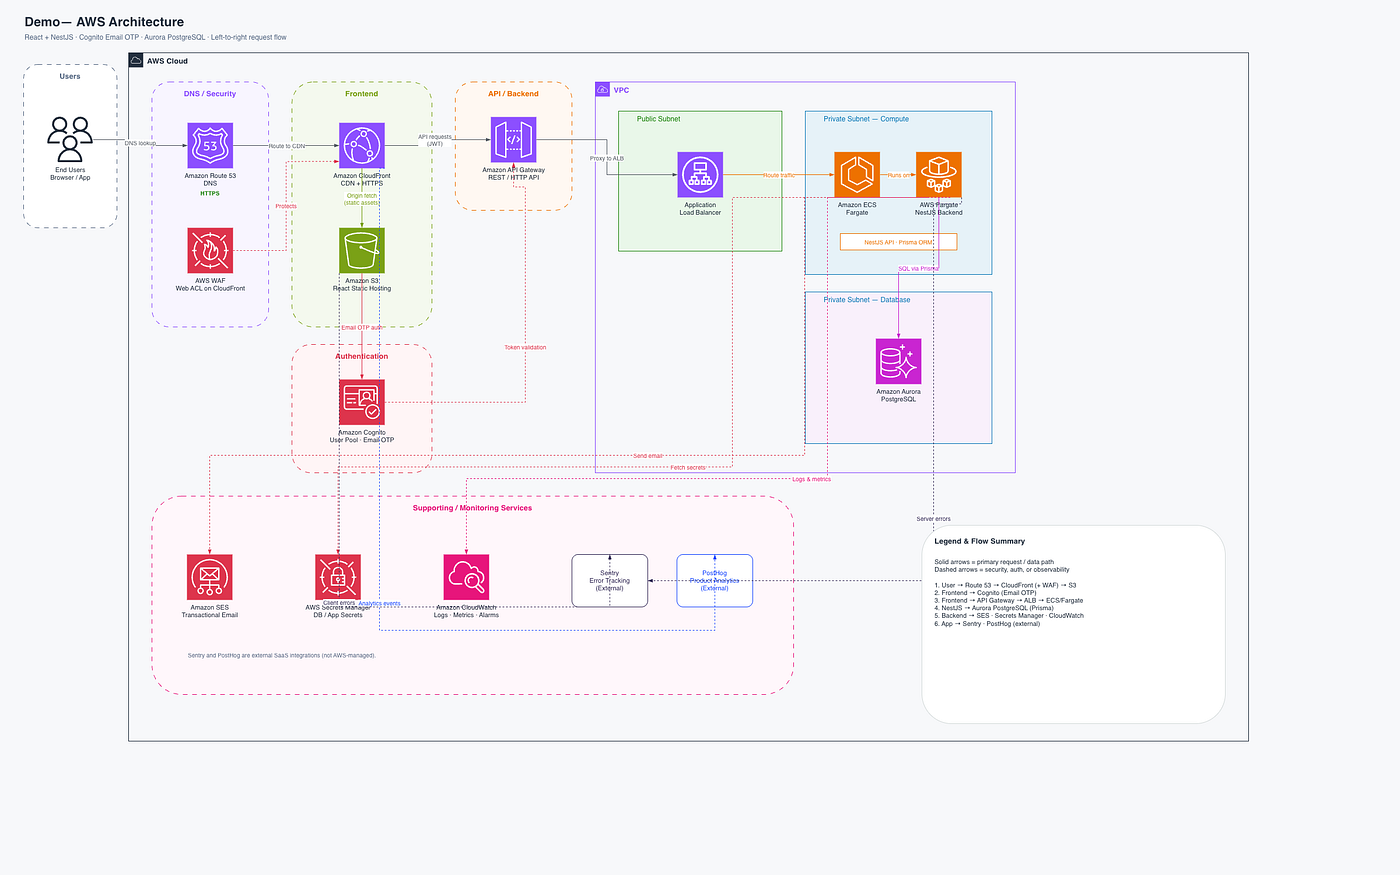Select the Amazon S3 bucket icon

[x=362, y=250]
